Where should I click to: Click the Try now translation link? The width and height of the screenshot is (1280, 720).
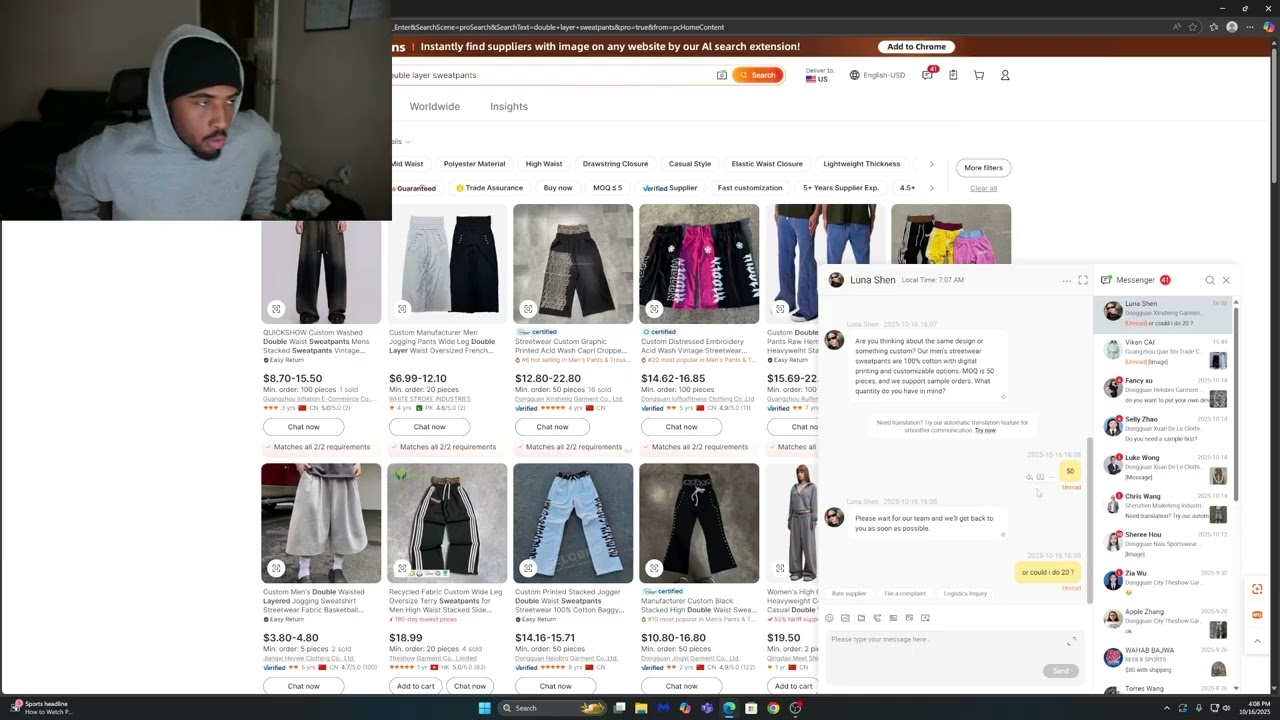pos(985,430)
